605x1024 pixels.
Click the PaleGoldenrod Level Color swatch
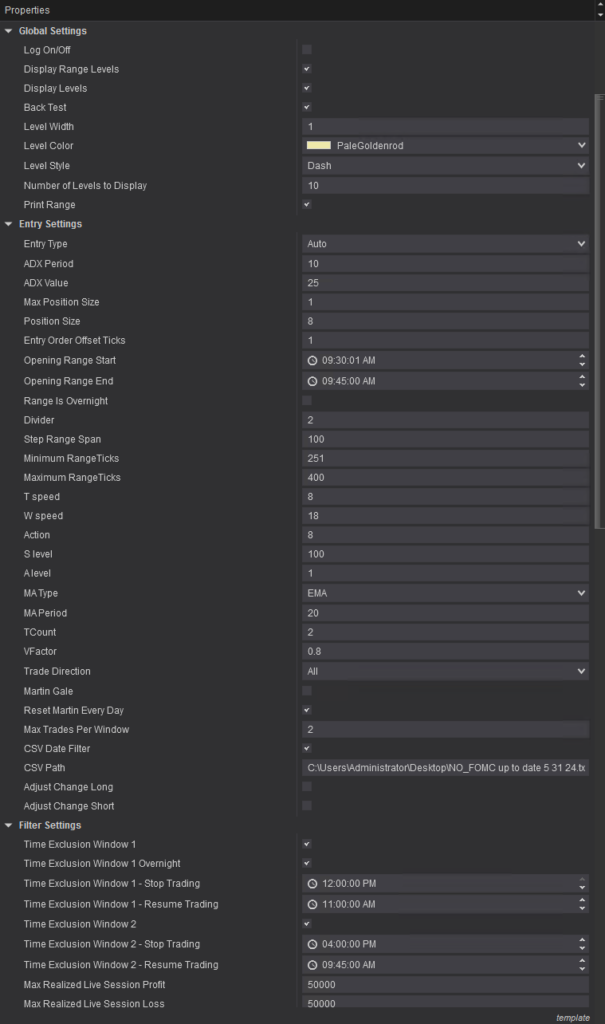[318, 146]
